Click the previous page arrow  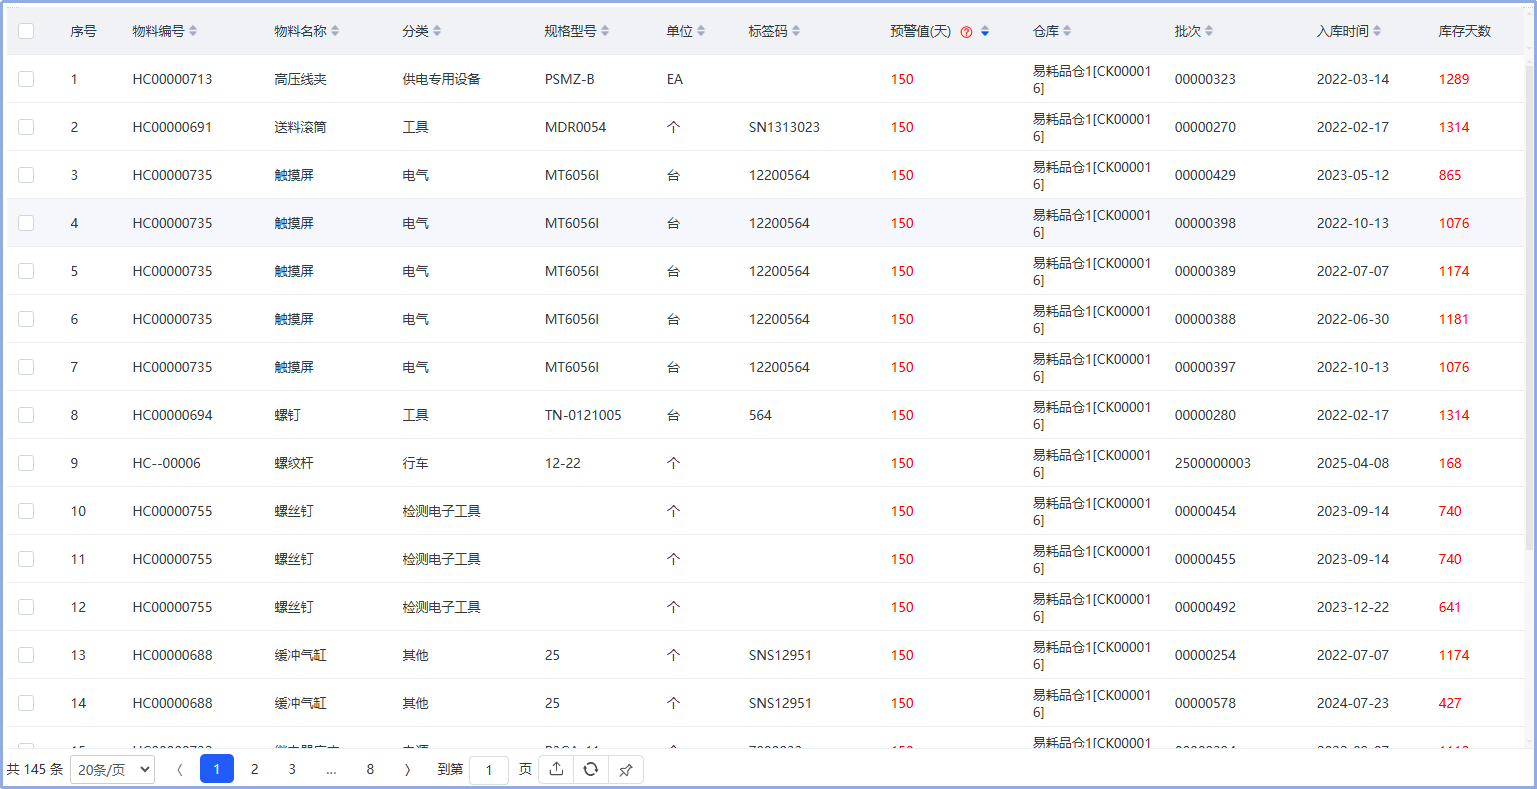tap(179, 770)
